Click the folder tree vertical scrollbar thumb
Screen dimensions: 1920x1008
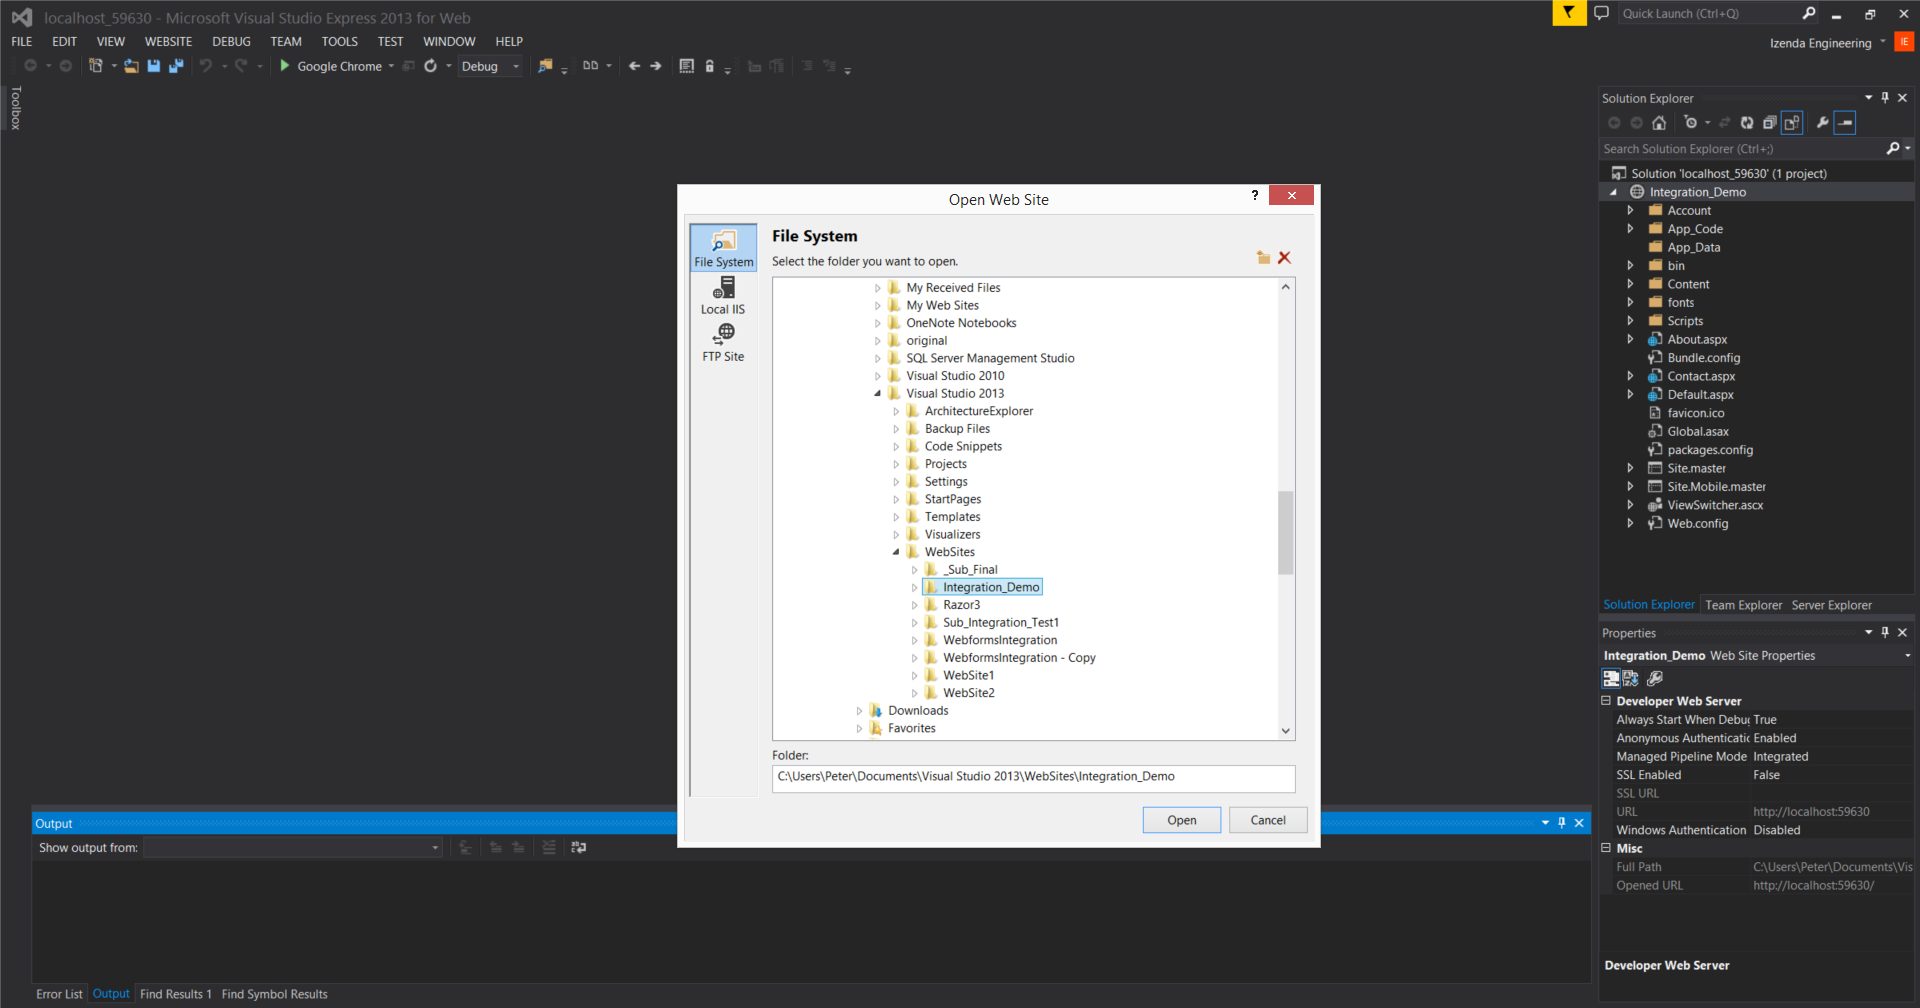click(1286, 532)
